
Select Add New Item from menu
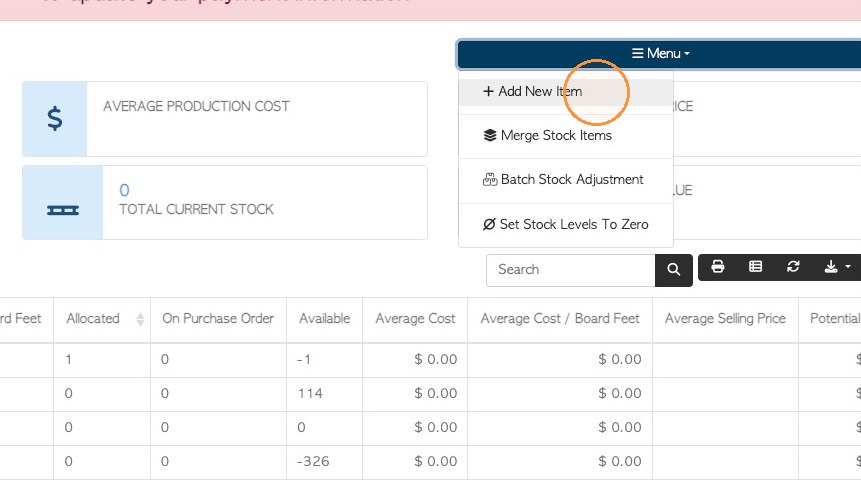[x=566, y=92]
